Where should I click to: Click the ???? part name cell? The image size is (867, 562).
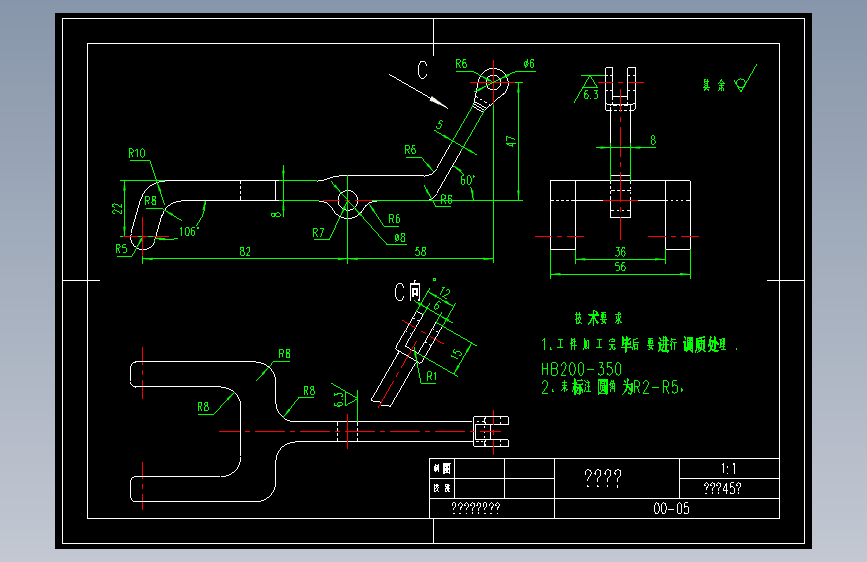pyautogui.click(x=617, y=478)
